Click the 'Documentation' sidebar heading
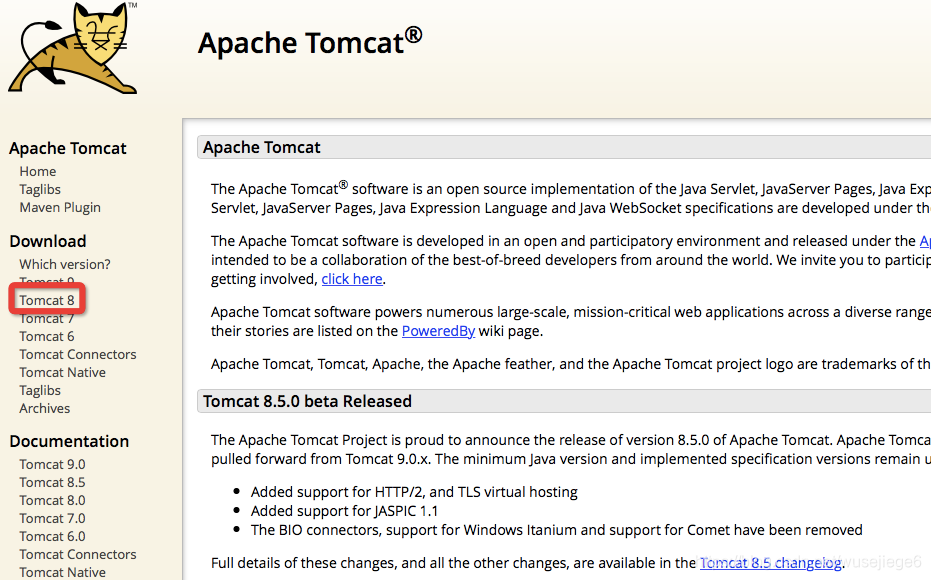 (69, 441)
